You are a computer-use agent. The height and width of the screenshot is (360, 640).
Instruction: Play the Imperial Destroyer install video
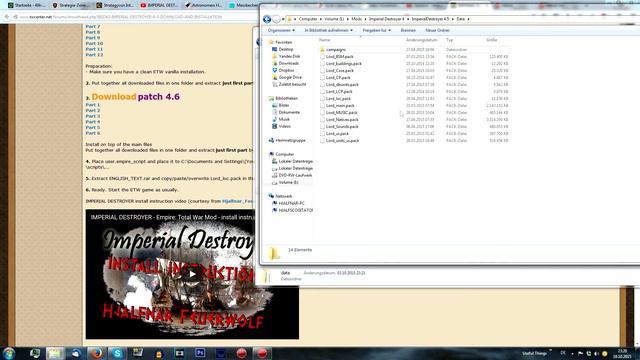coord(192,274)
